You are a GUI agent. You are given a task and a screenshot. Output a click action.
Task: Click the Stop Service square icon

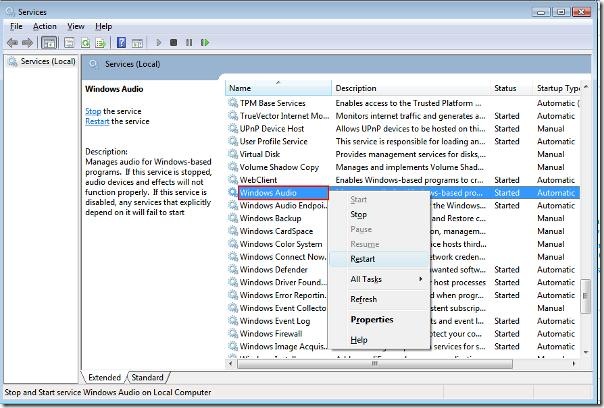[x=173, y=42]
